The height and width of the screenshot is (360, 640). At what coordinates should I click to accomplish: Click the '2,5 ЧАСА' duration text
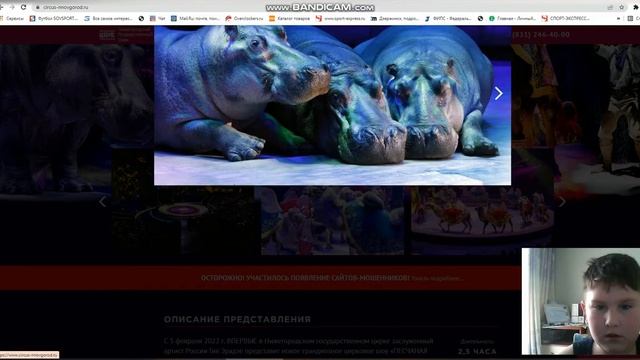pos(477,351)
